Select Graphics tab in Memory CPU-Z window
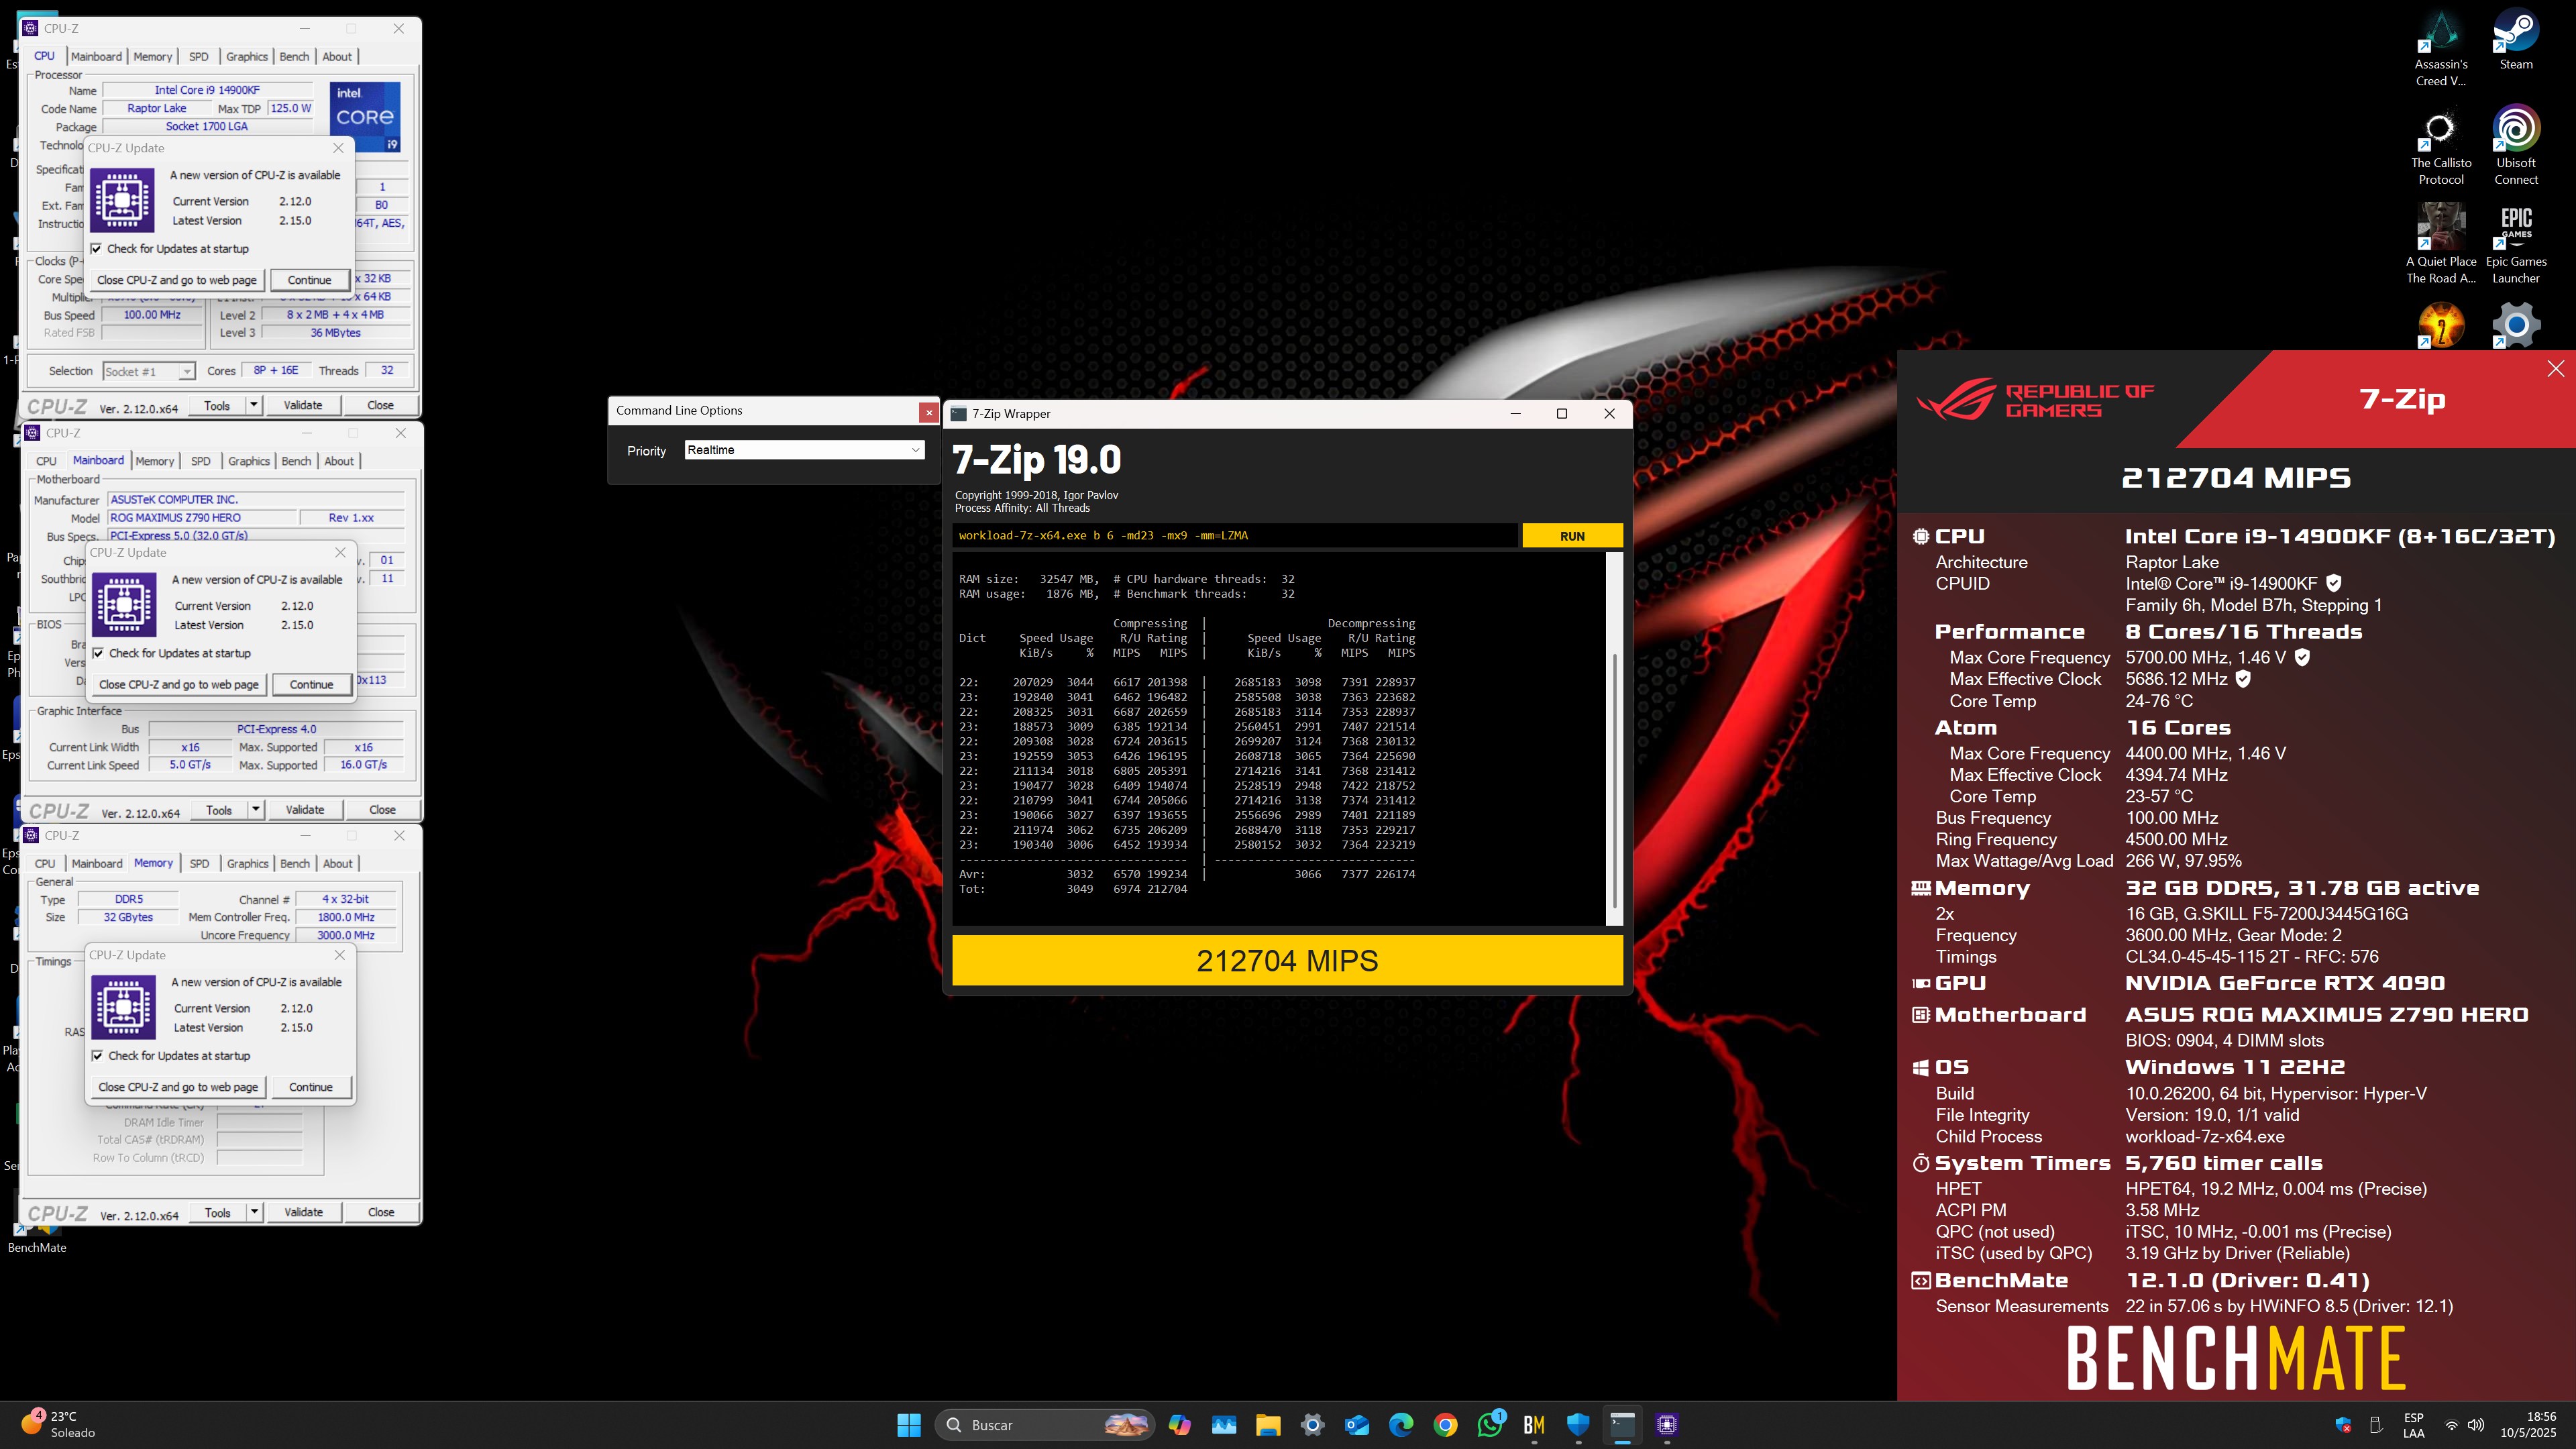2576x1449 pixels. pyautogui.click(x=247, y=863)
